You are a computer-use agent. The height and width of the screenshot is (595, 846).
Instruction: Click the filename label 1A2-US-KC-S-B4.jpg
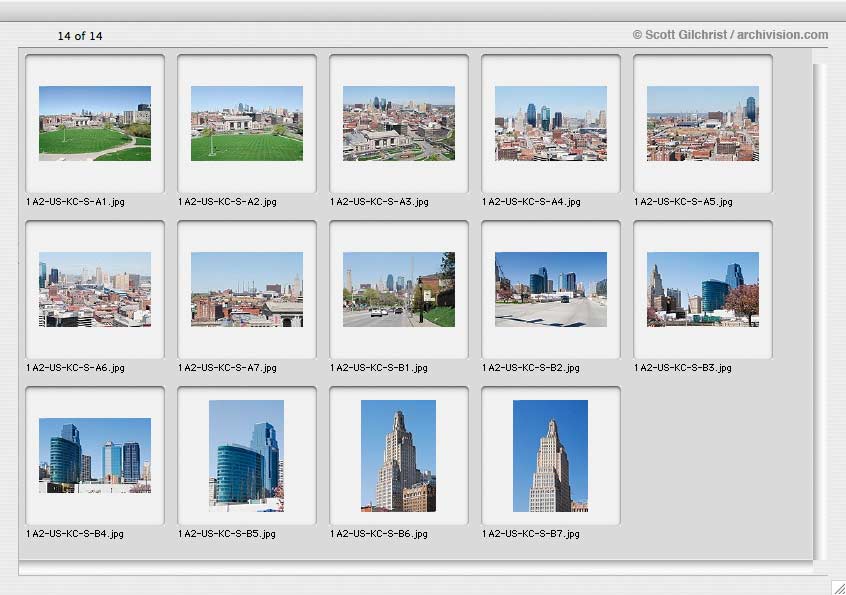(x=74, y=534)
